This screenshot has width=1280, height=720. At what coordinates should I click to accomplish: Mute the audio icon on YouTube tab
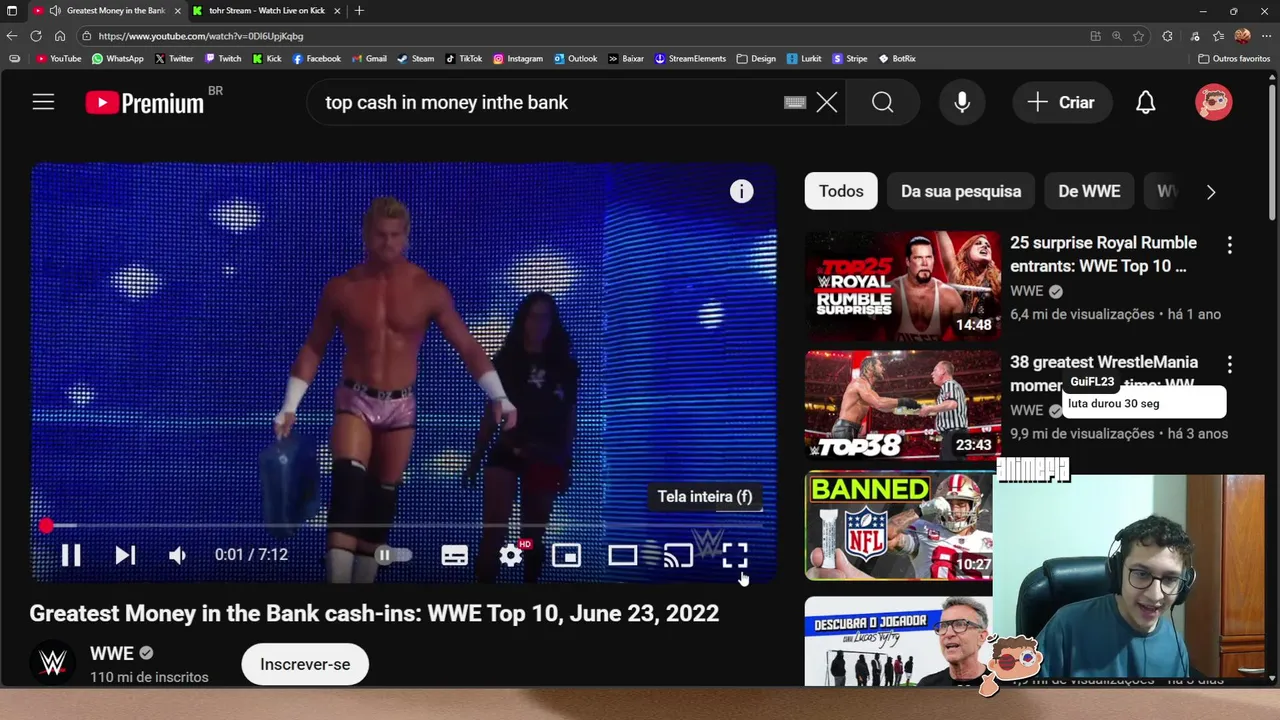(55, 11)
